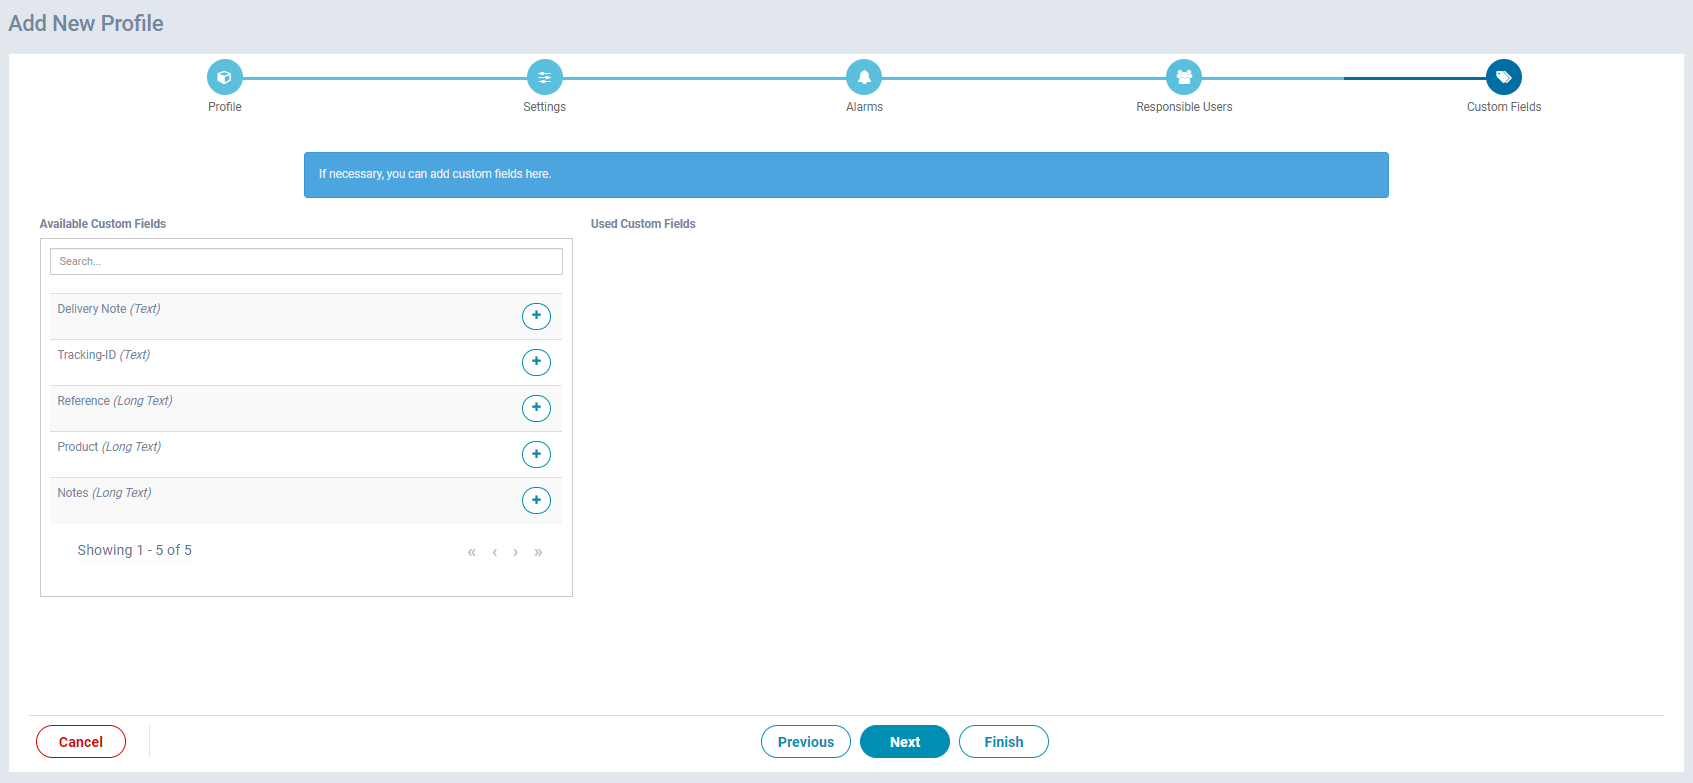Select the Responsible Users step icon
1693x783 pixels.
click(1184, 77)
